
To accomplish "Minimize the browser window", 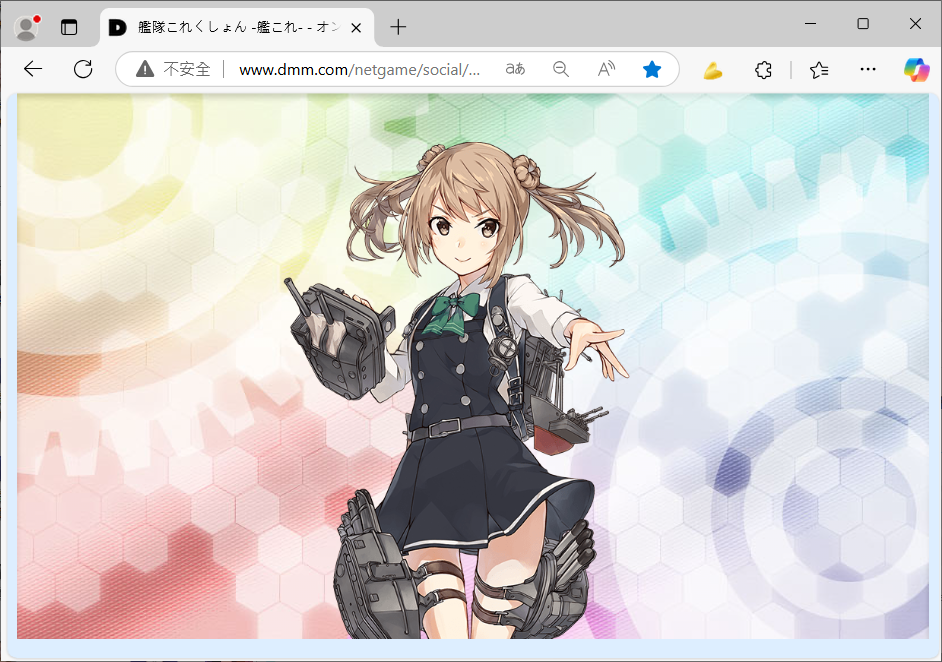I will click(x=810, y=24).
